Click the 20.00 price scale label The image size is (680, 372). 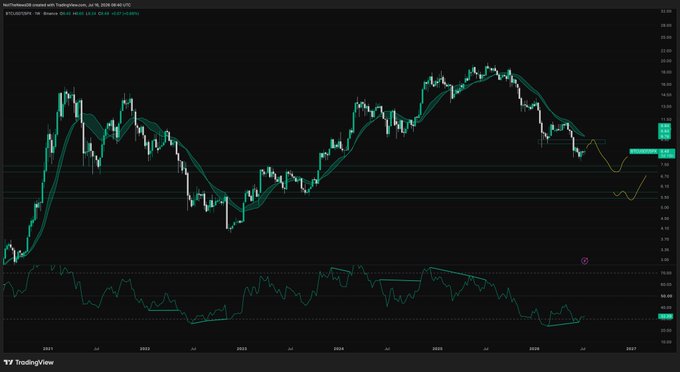(665, 61)
